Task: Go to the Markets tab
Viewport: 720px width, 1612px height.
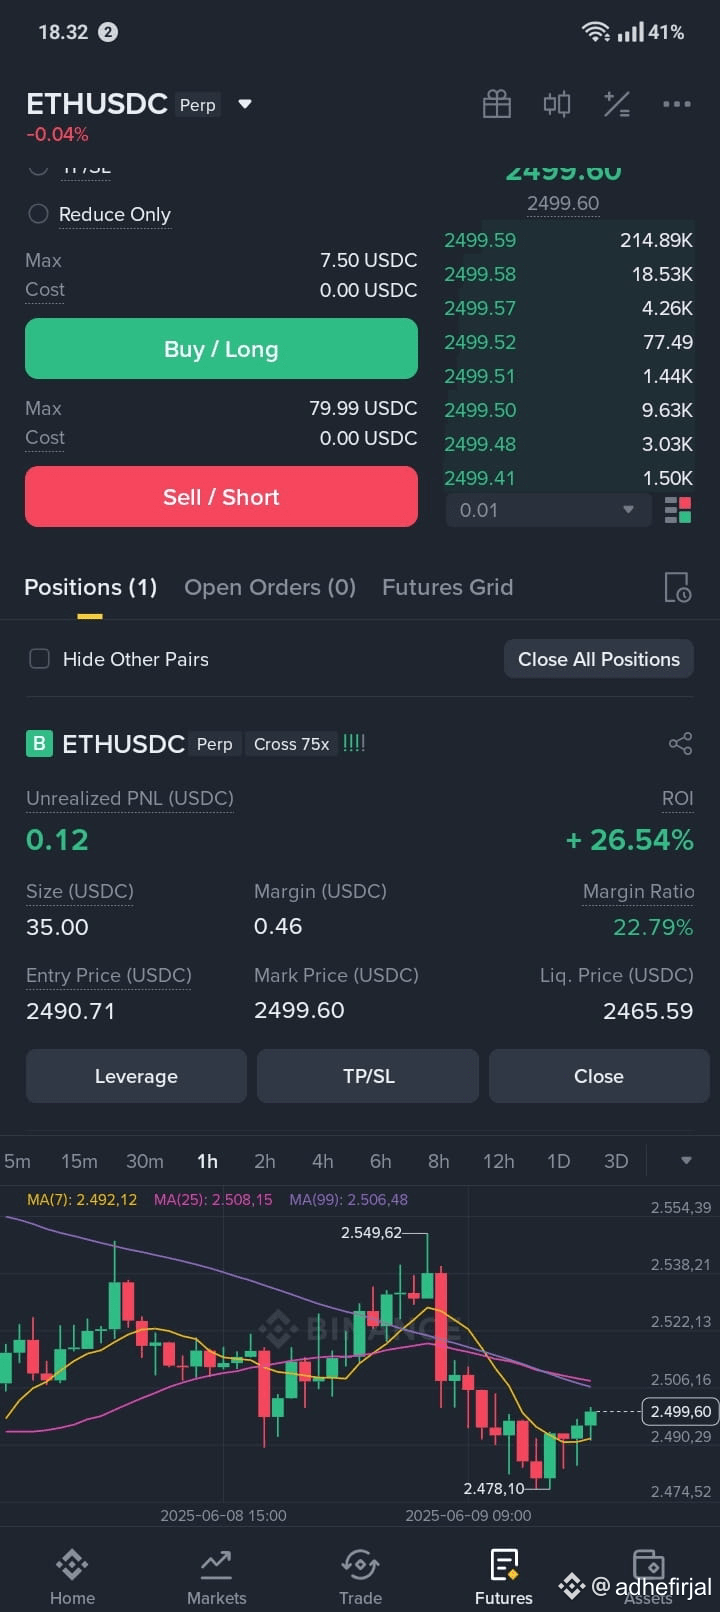Action: (x=216, y=1577)
